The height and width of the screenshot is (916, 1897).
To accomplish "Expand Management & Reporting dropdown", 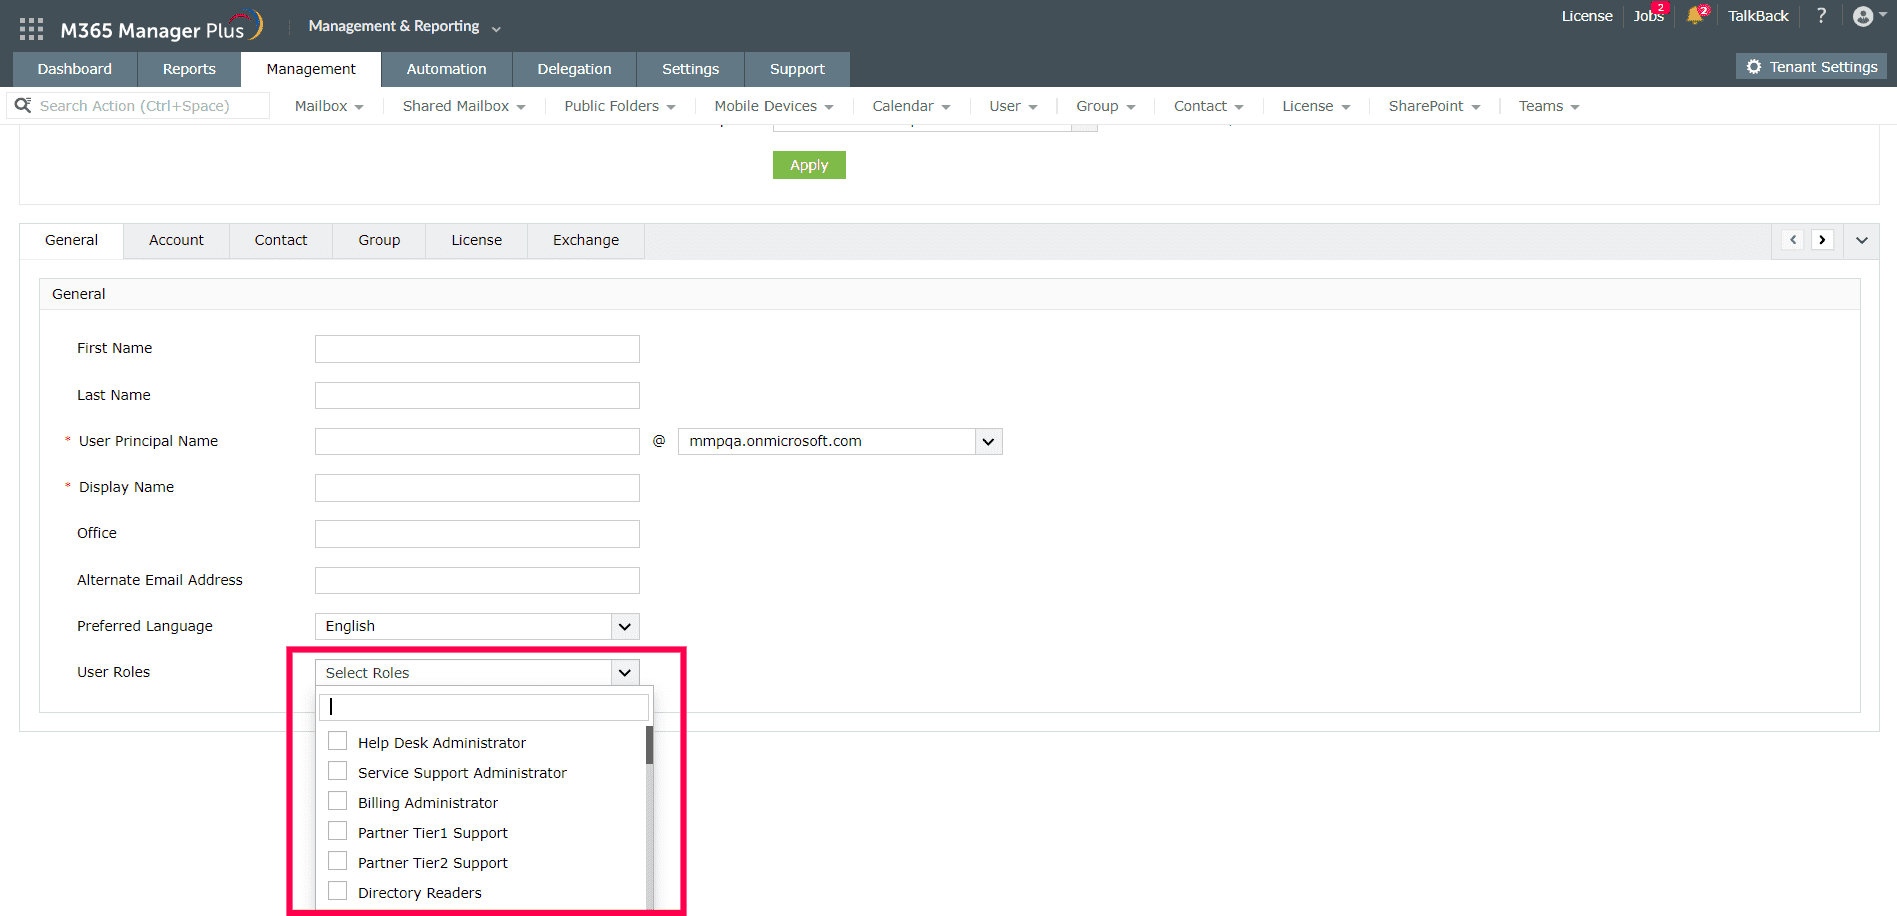I will [404, 26].
